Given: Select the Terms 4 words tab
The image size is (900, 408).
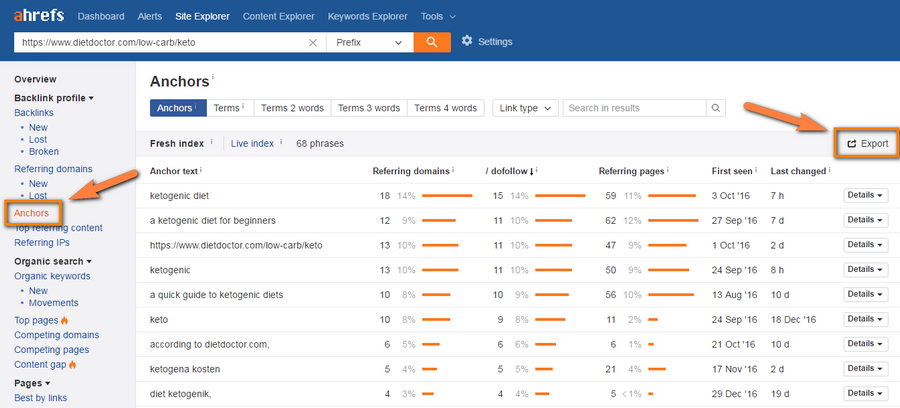Looking at the screenshot, I should click(446, 108).
